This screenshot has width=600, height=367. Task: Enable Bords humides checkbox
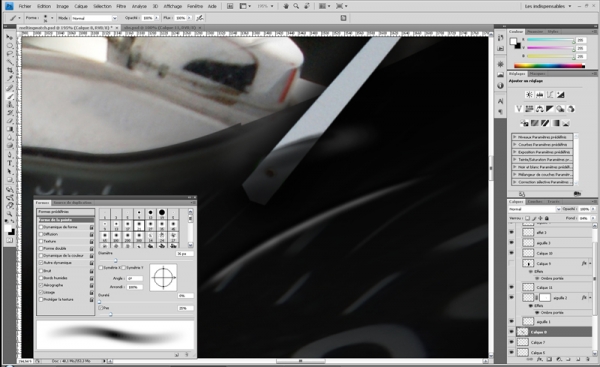tap(41, 278)
